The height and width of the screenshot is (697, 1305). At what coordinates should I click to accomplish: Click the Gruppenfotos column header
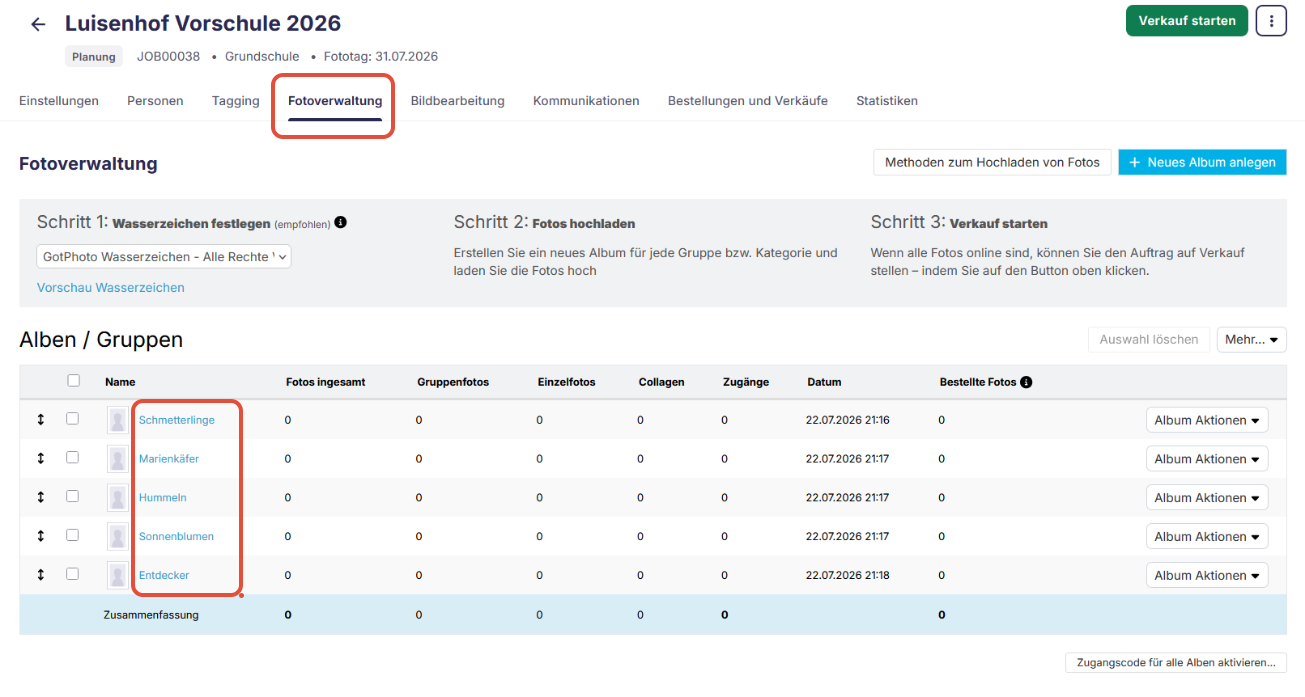(x=453, y=382)
